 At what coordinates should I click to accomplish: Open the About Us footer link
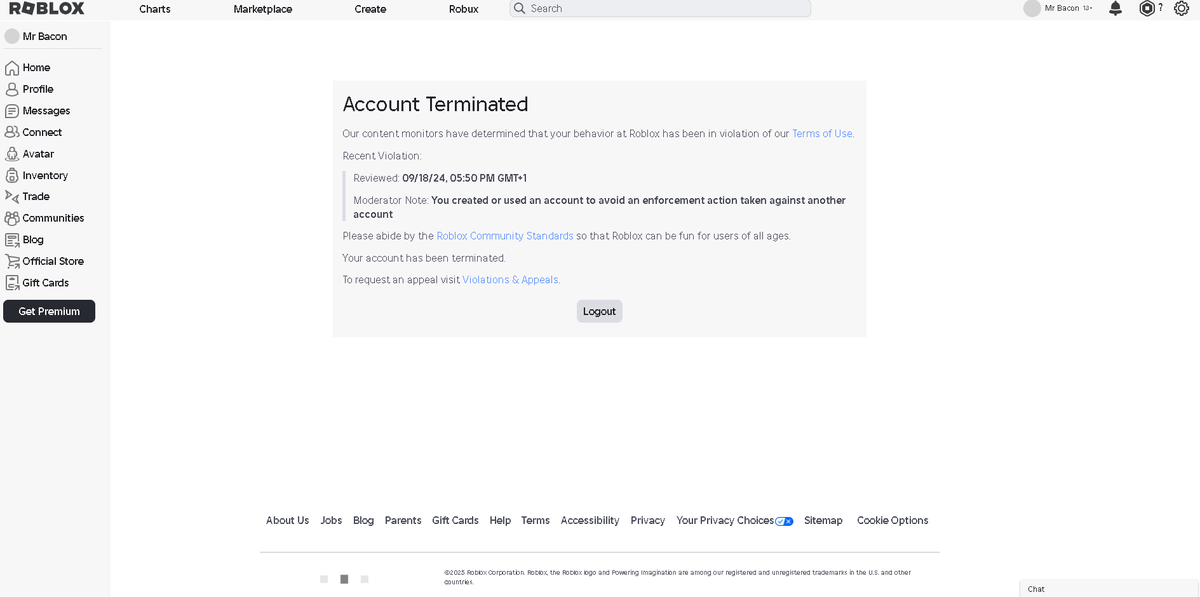[287, 521]
